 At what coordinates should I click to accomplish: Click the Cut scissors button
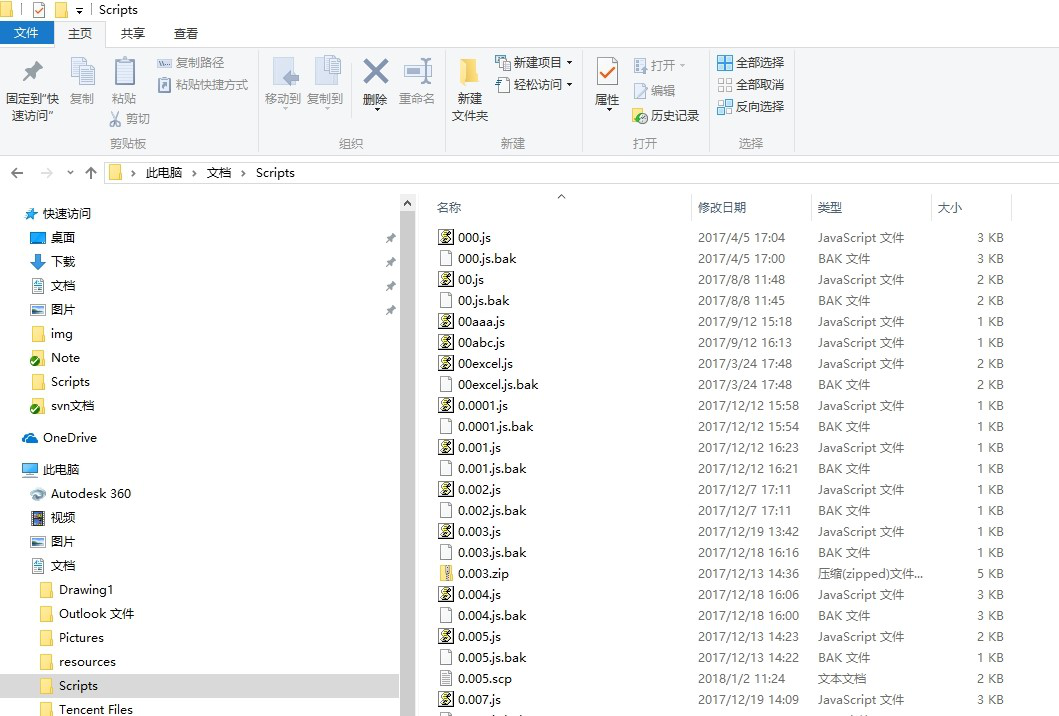click(x=130, y=119)
